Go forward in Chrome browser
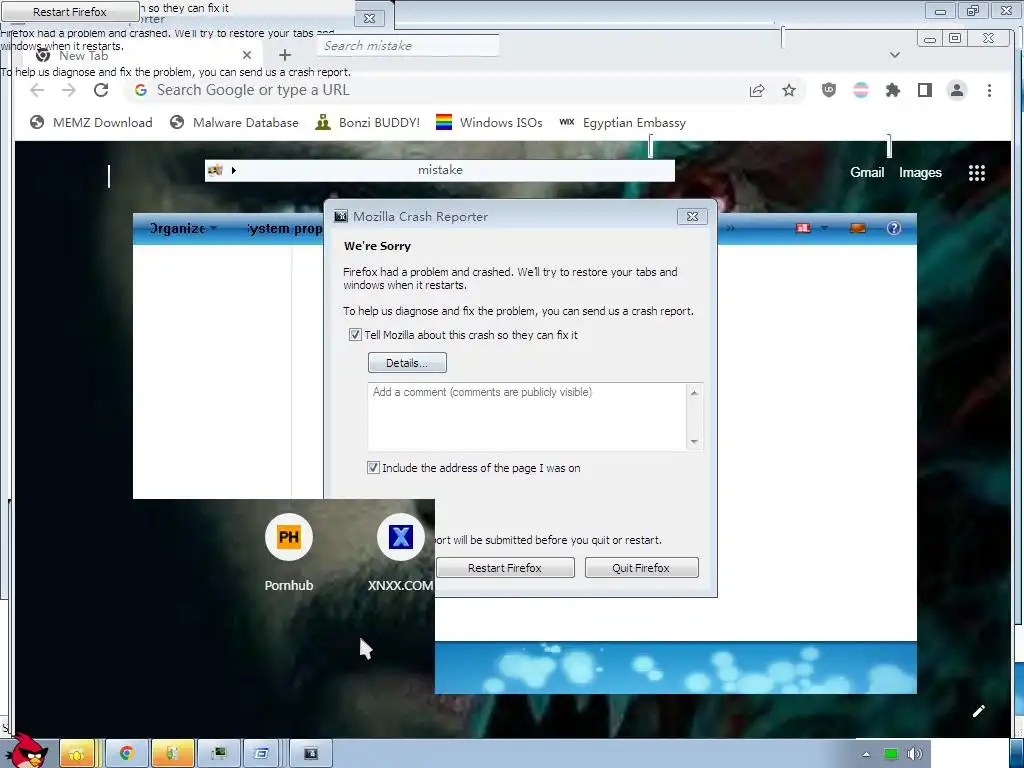The image size is (1024, 768). click(x=69, y=90)
